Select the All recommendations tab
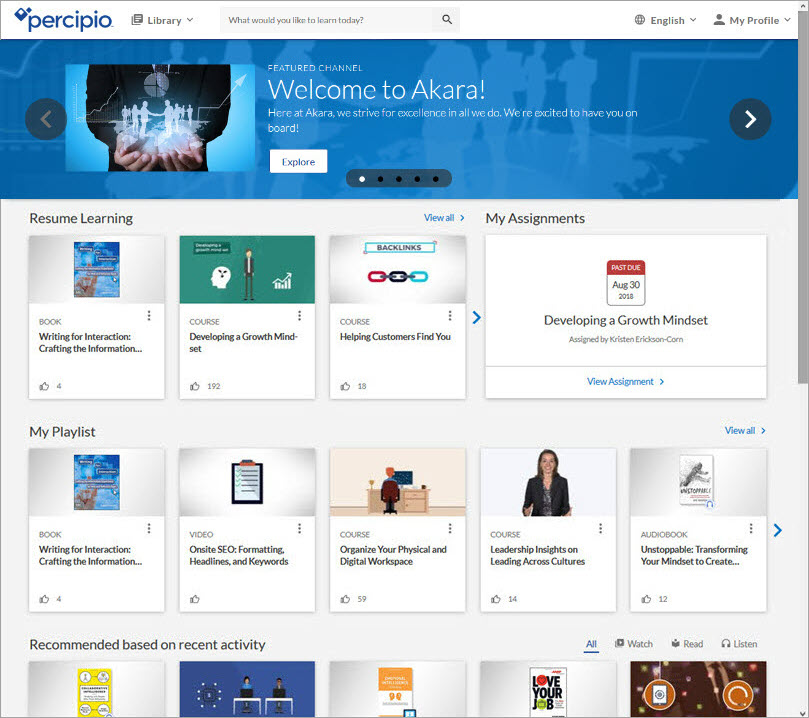 click(591, 644)
